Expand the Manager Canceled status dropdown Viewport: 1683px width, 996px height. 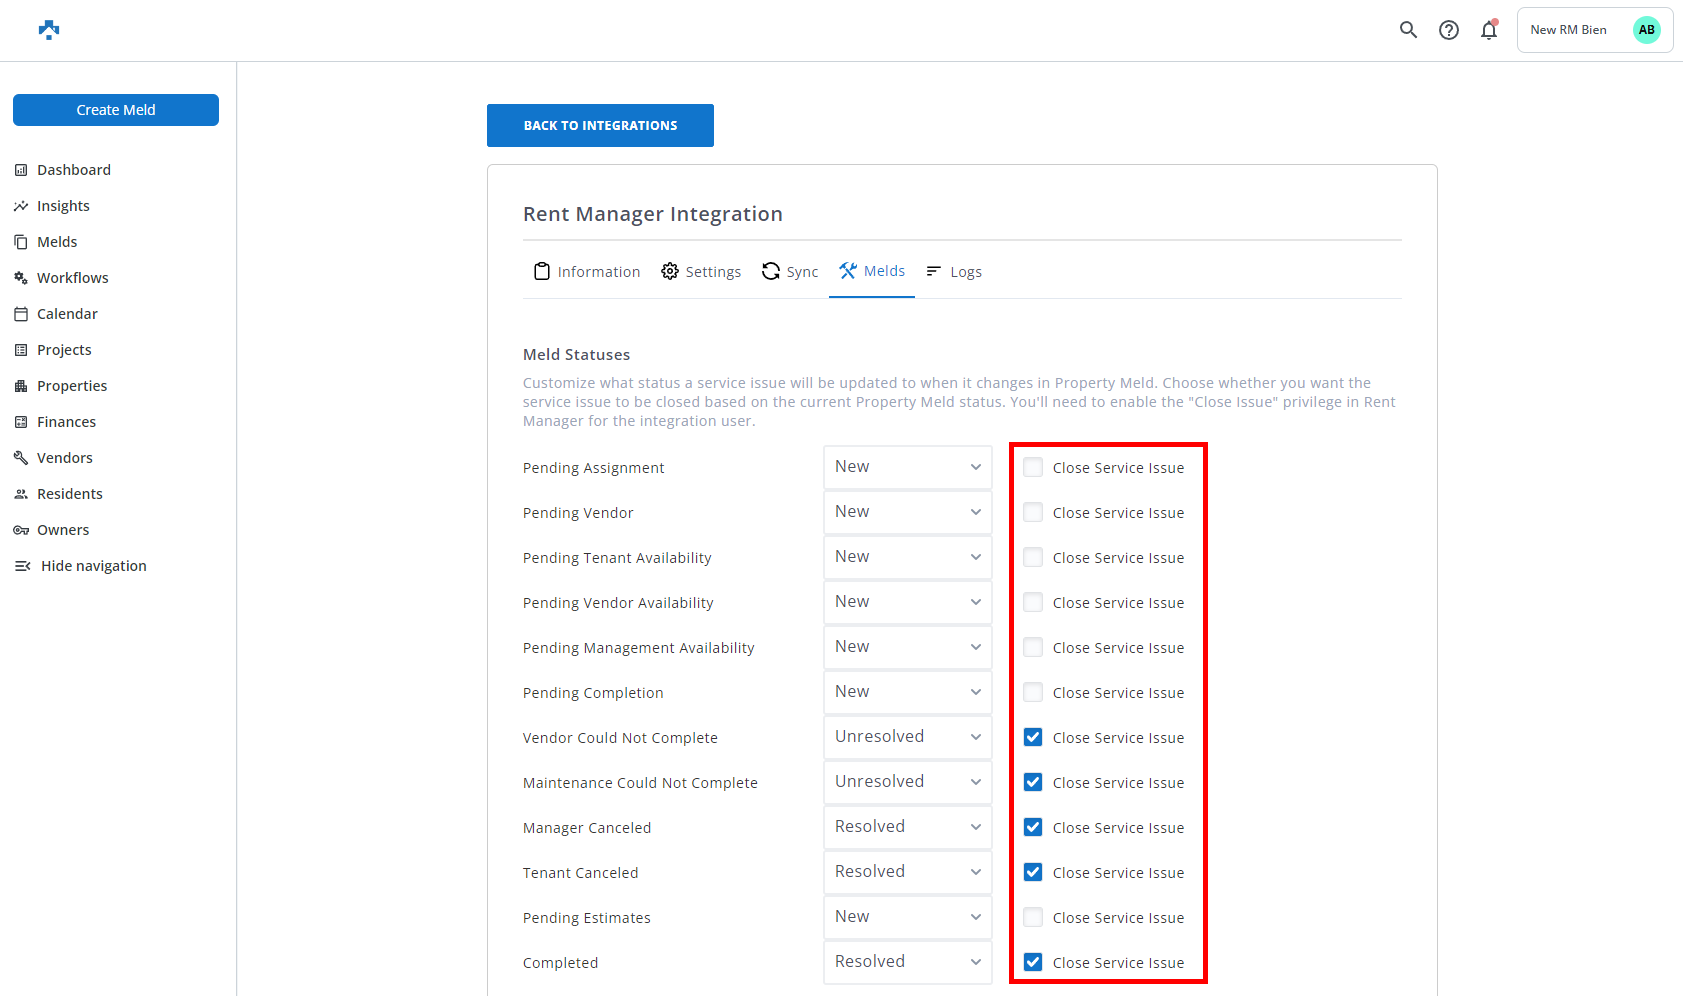907,827
